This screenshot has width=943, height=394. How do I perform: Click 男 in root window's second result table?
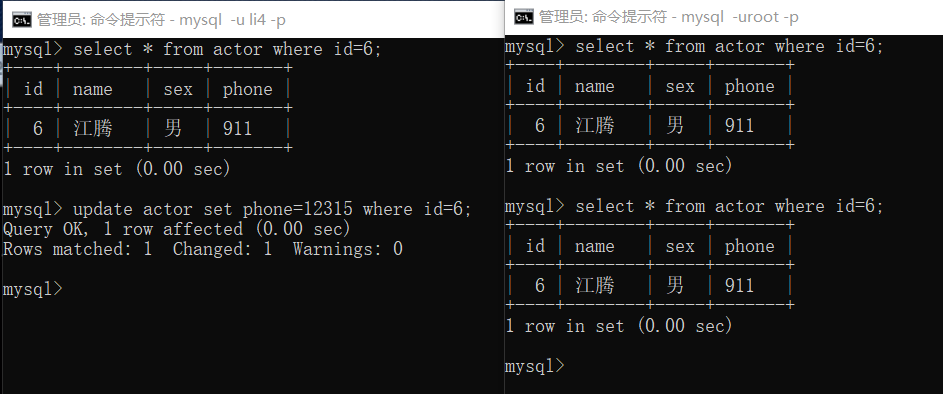675,286
